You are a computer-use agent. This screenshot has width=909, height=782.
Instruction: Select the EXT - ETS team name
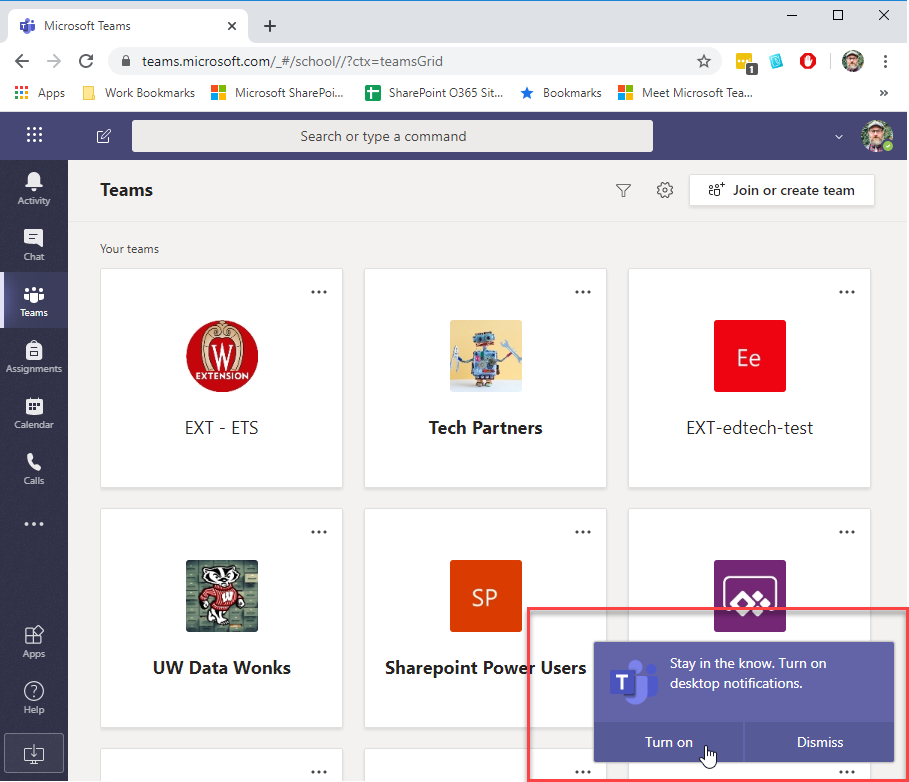pyautogui.click(x=221, y=428)
